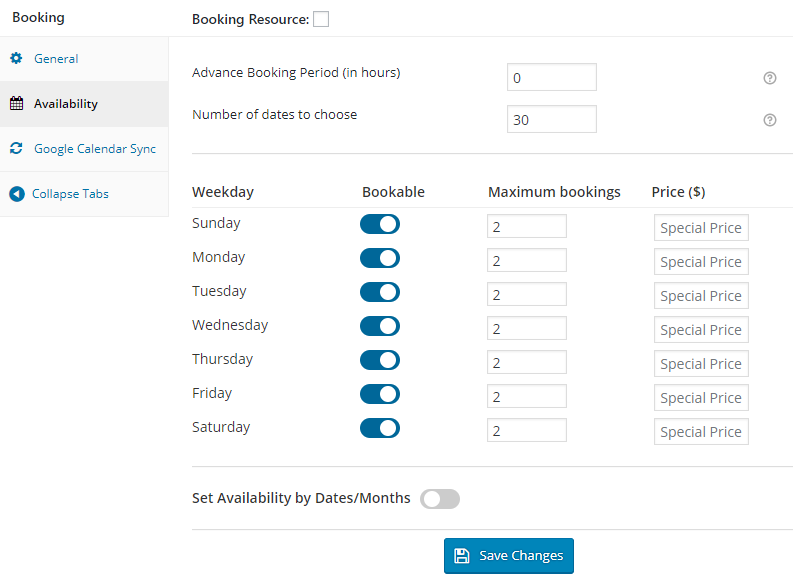Screen dimensions: 793x584
Task: Click Monday's Maximum bookings field
Action: [x=526, y=261]
